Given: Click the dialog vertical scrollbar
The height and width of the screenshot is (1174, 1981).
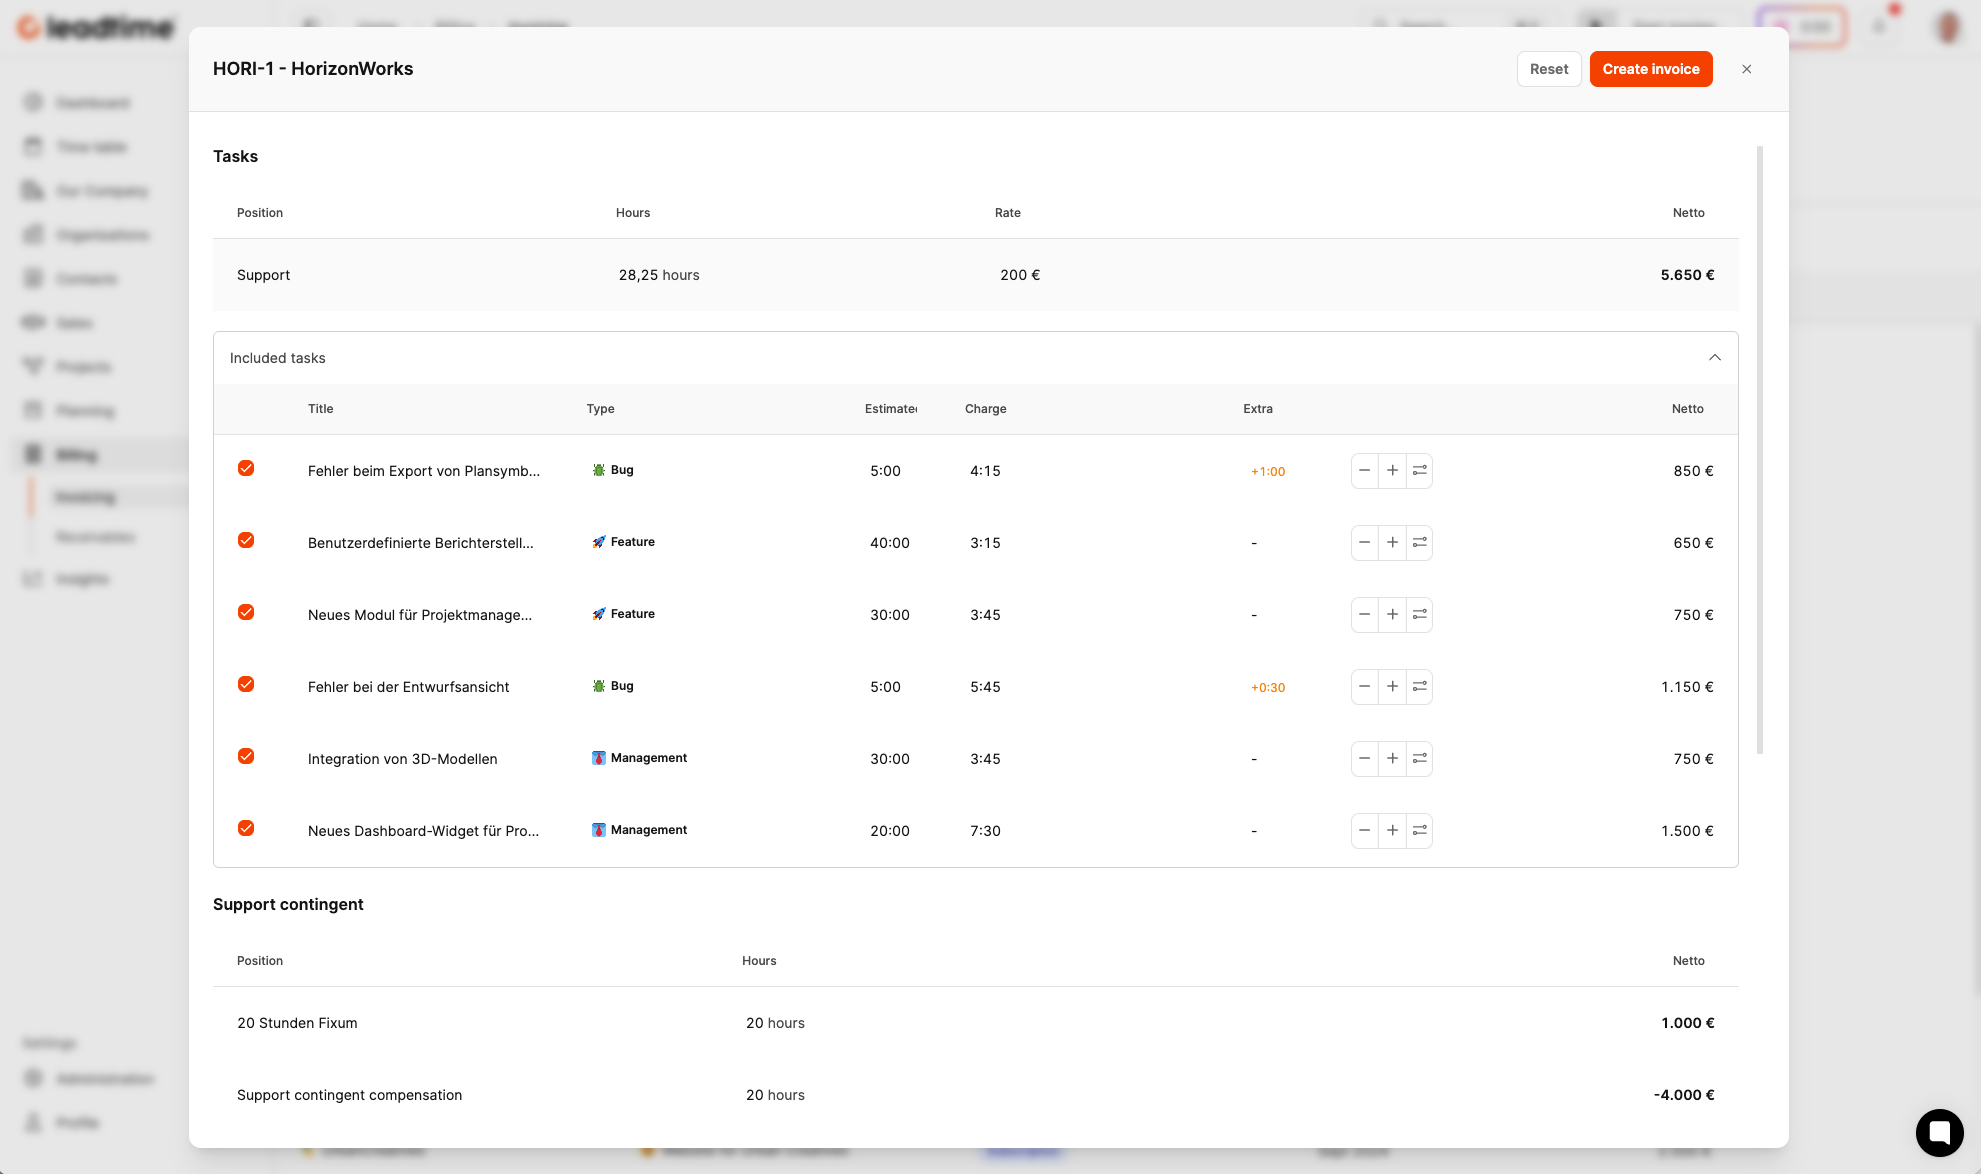Looking at the screenshot, I should click(x=1759, y=450).
